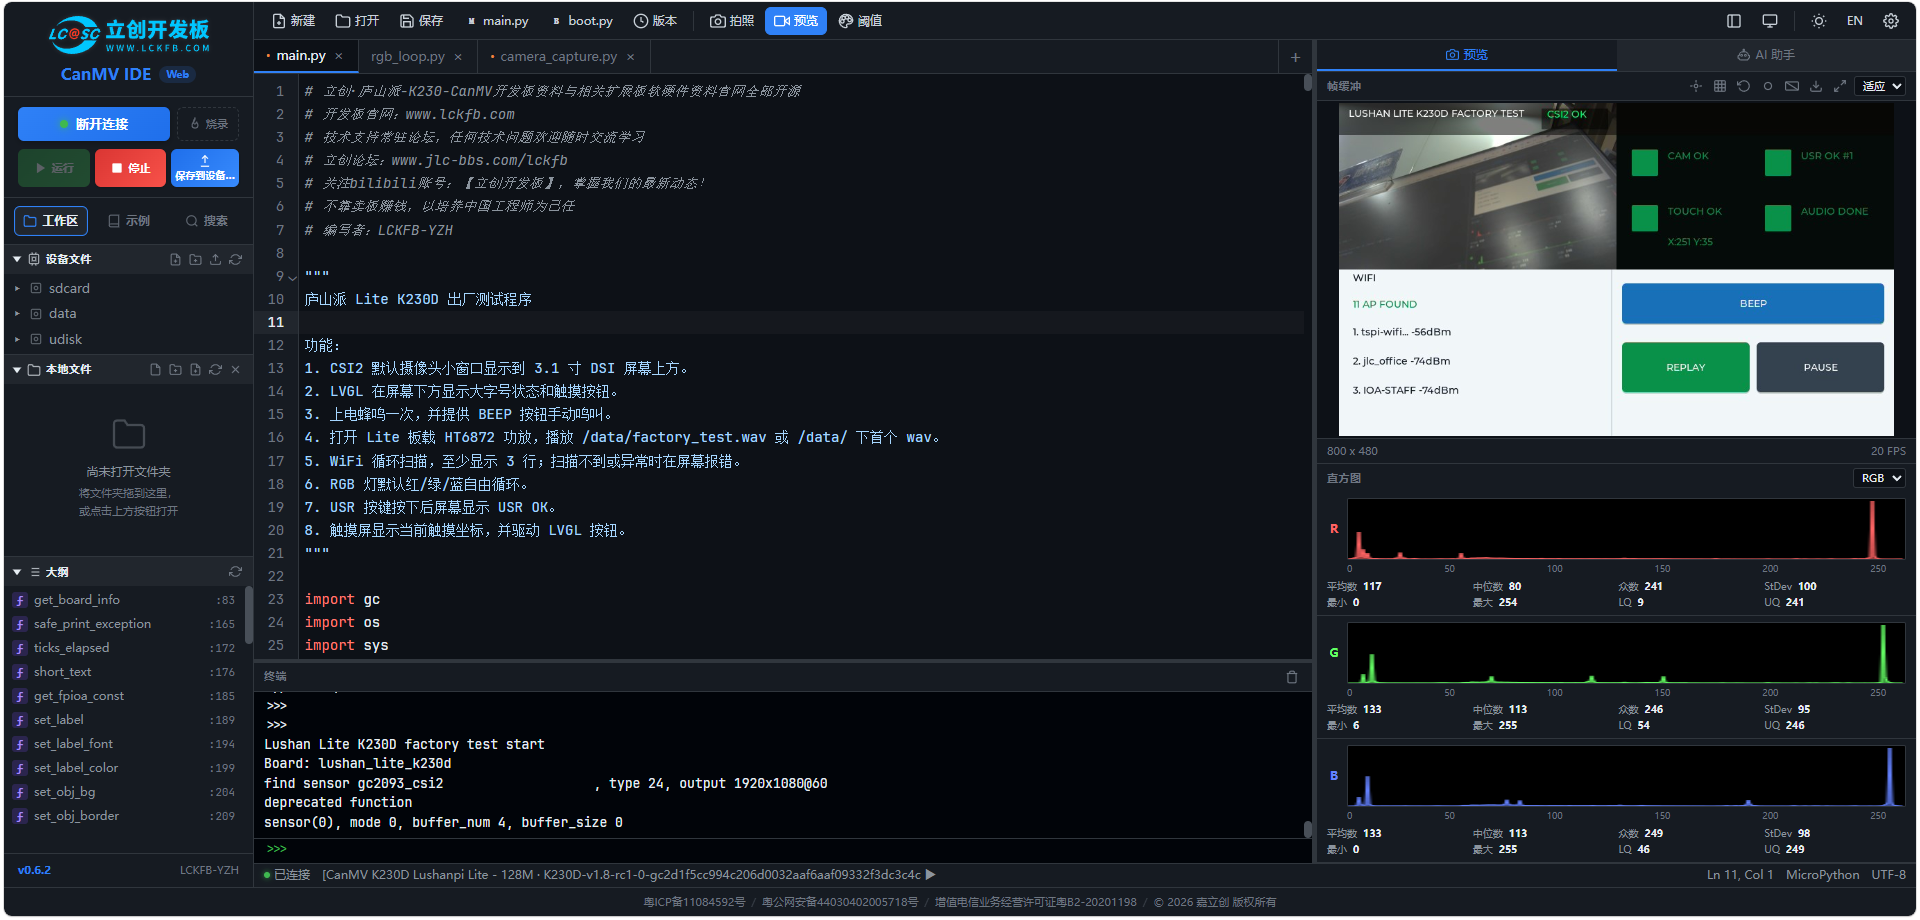Open the RGB histogram mode dropdown
The width and height of the screenshot is (1920, 920).
tap(1880, 478)
